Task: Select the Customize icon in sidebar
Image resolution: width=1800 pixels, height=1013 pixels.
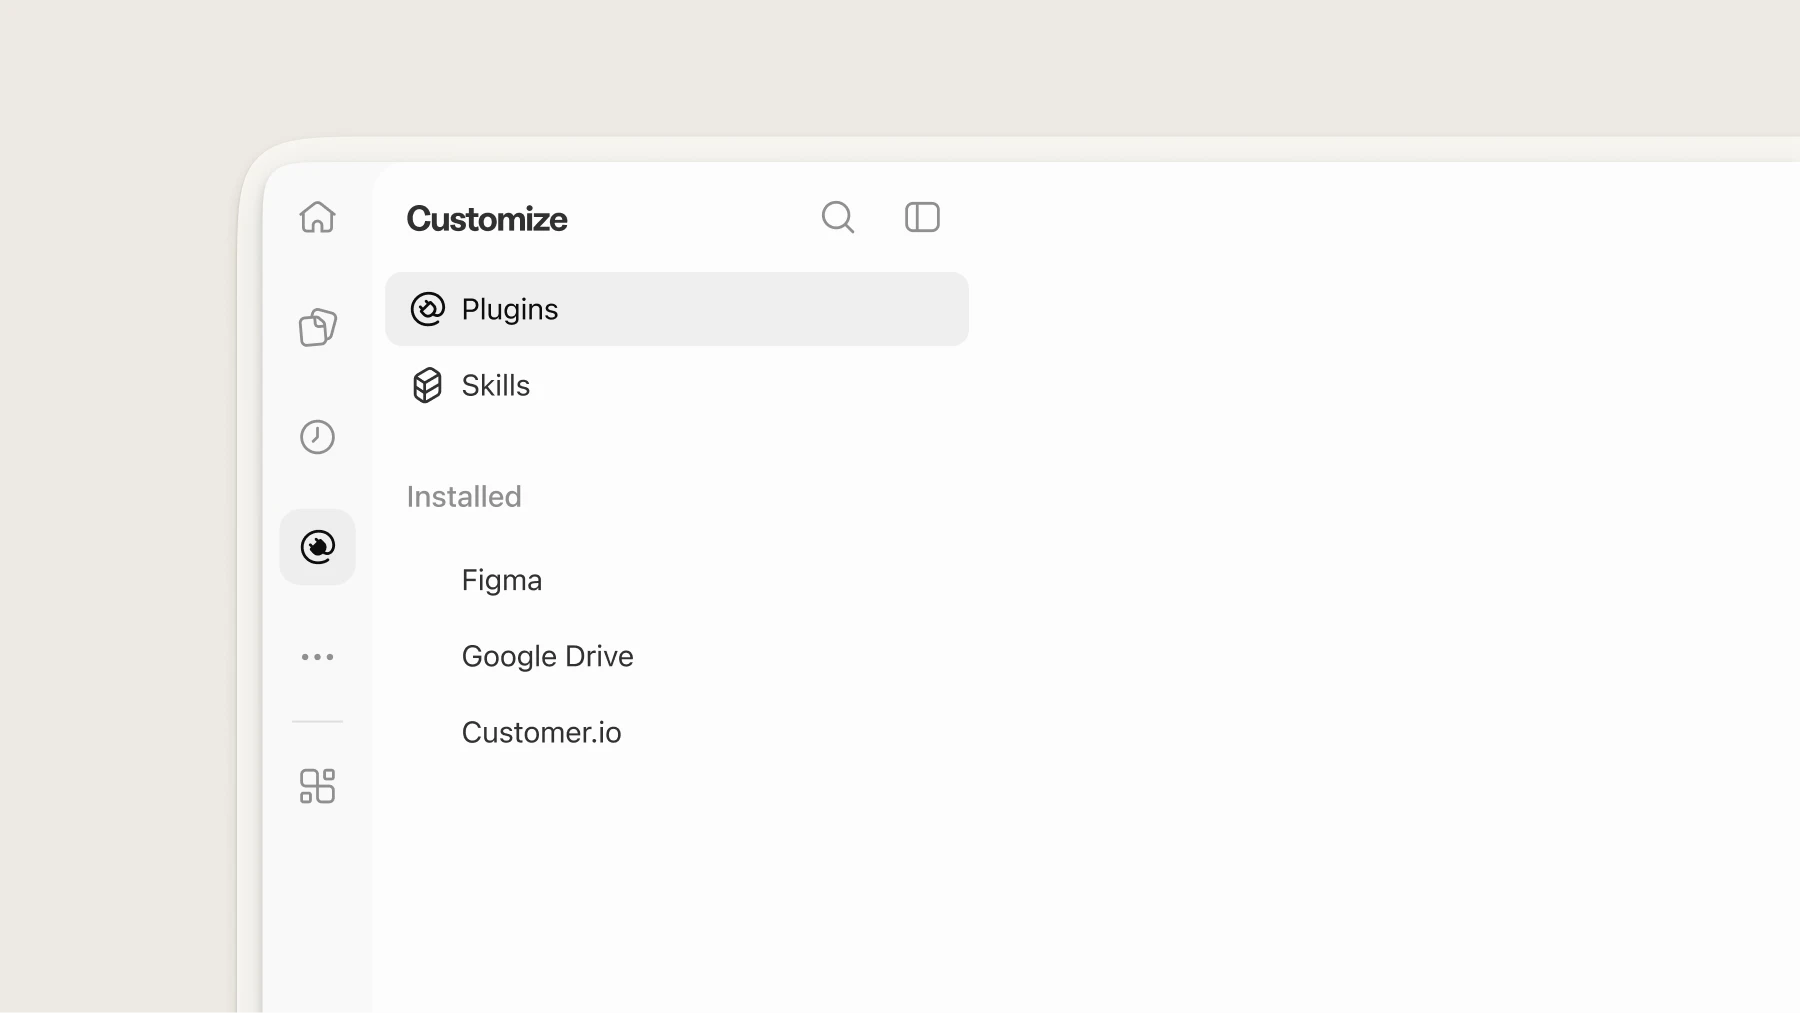Action: (317, 547)
